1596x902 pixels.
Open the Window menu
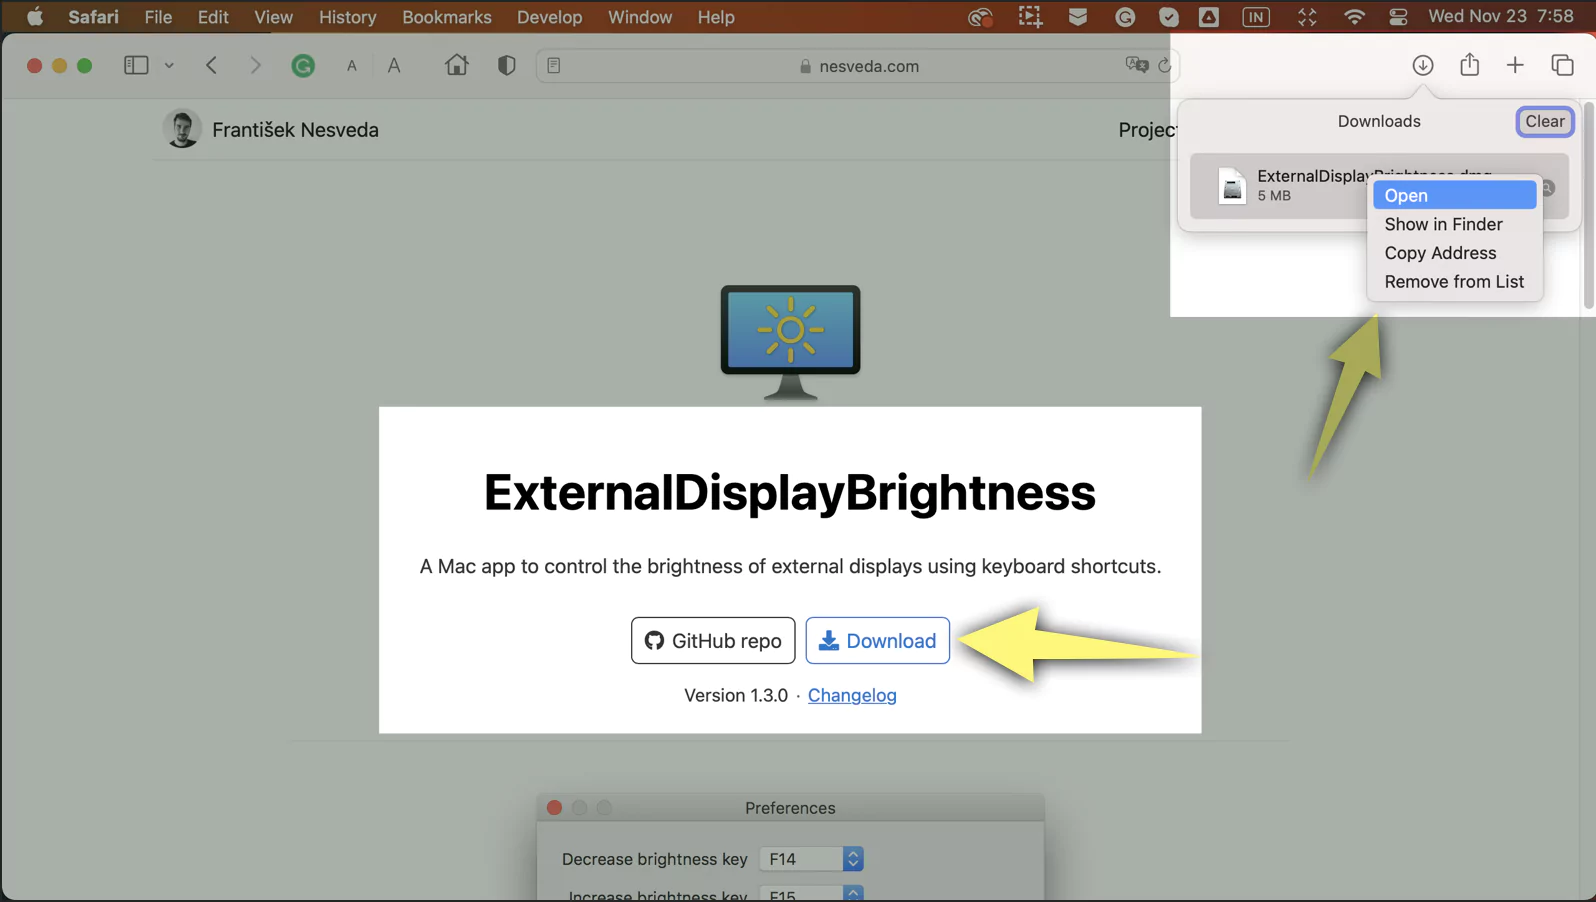pos(639,17)
